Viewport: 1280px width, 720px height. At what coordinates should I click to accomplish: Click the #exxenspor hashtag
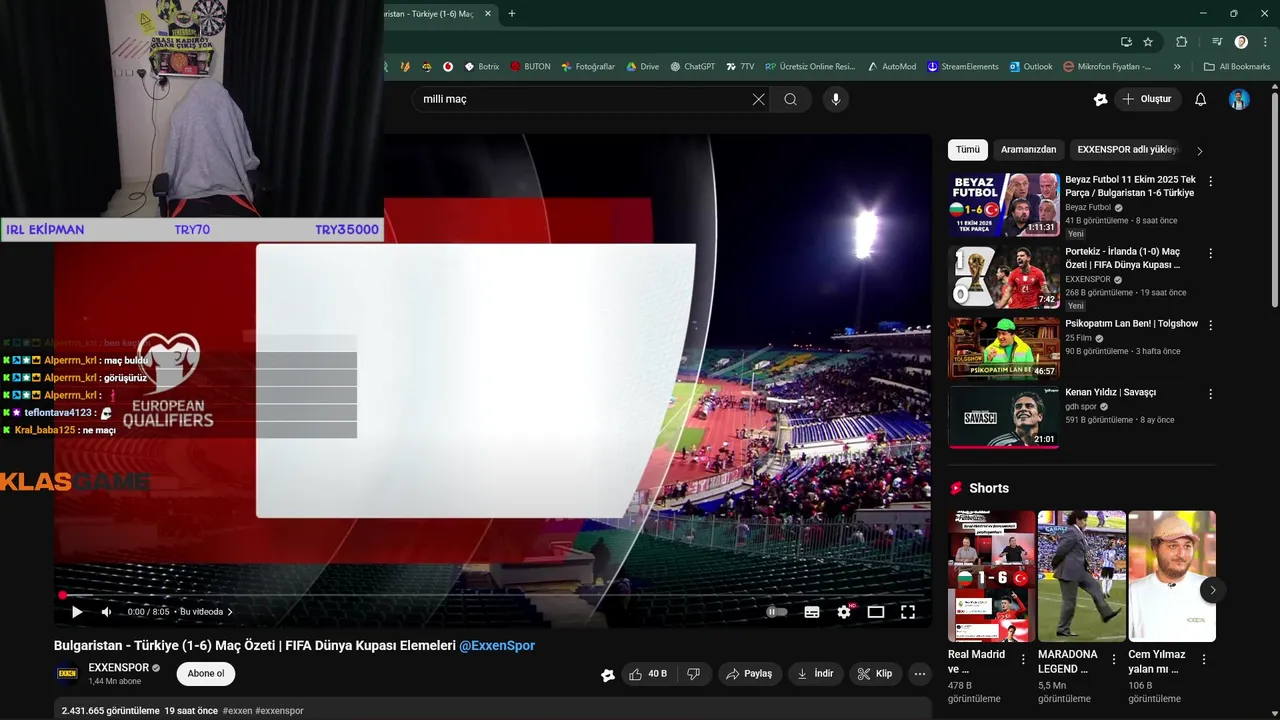279,711
